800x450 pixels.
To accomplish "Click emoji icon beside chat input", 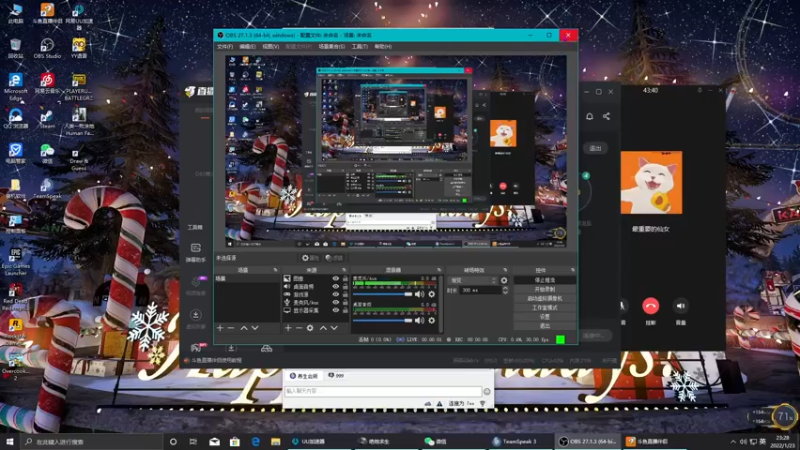I will (x=487, y=391).
